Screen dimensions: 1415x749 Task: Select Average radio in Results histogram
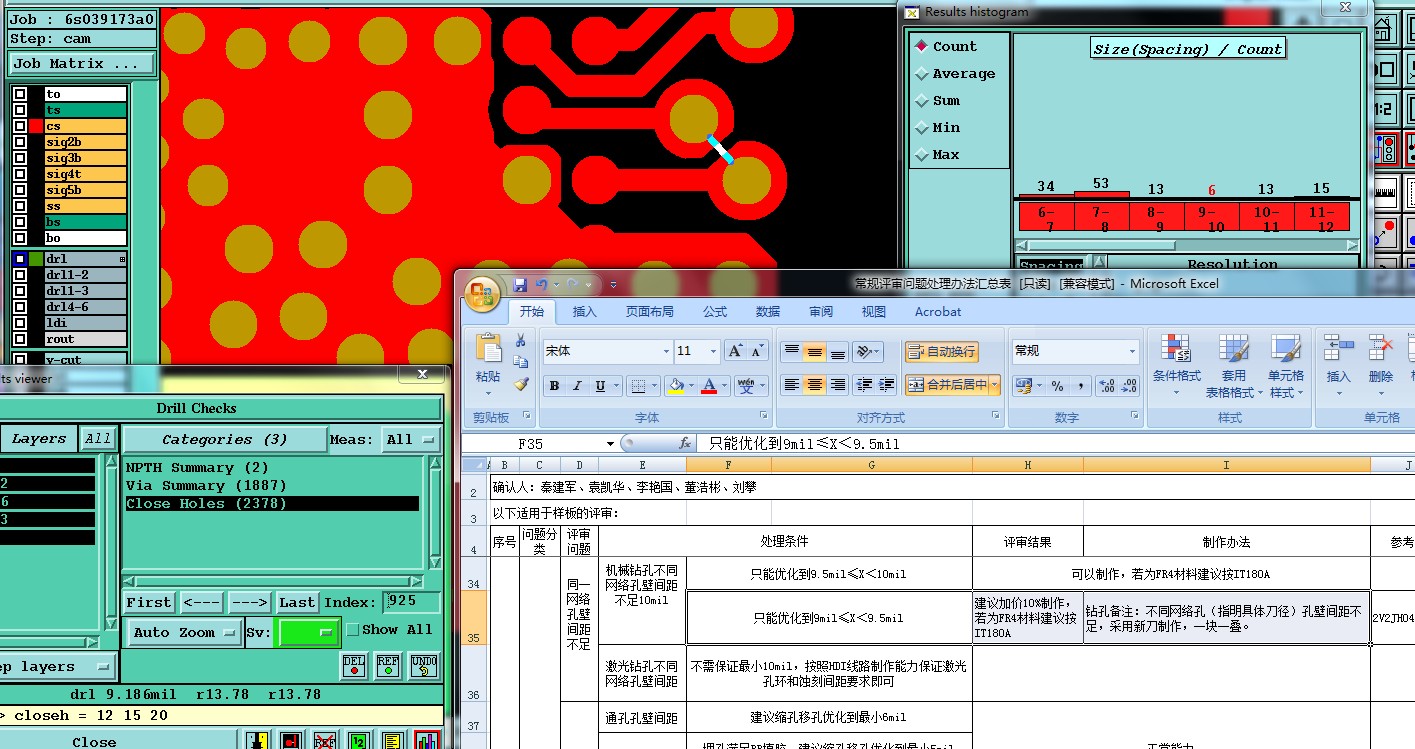(x=922, y=73)
